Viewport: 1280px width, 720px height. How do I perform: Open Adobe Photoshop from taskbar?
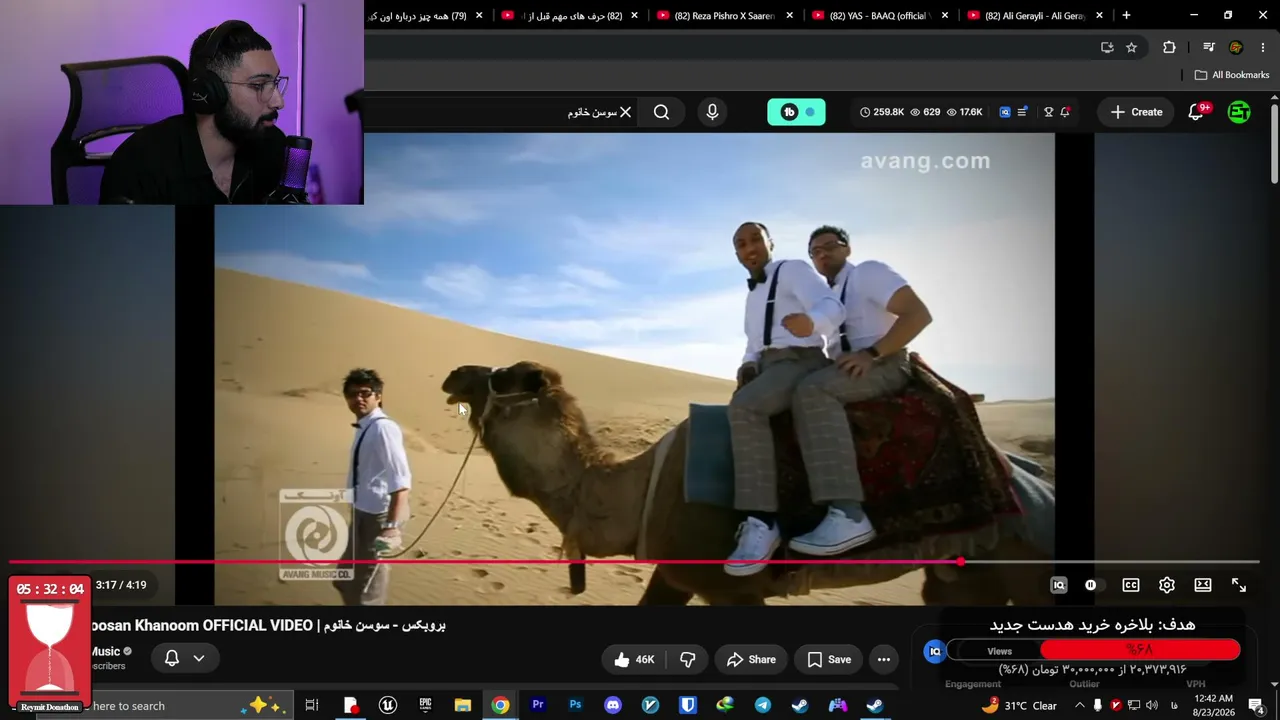click(x=575, y=705)
